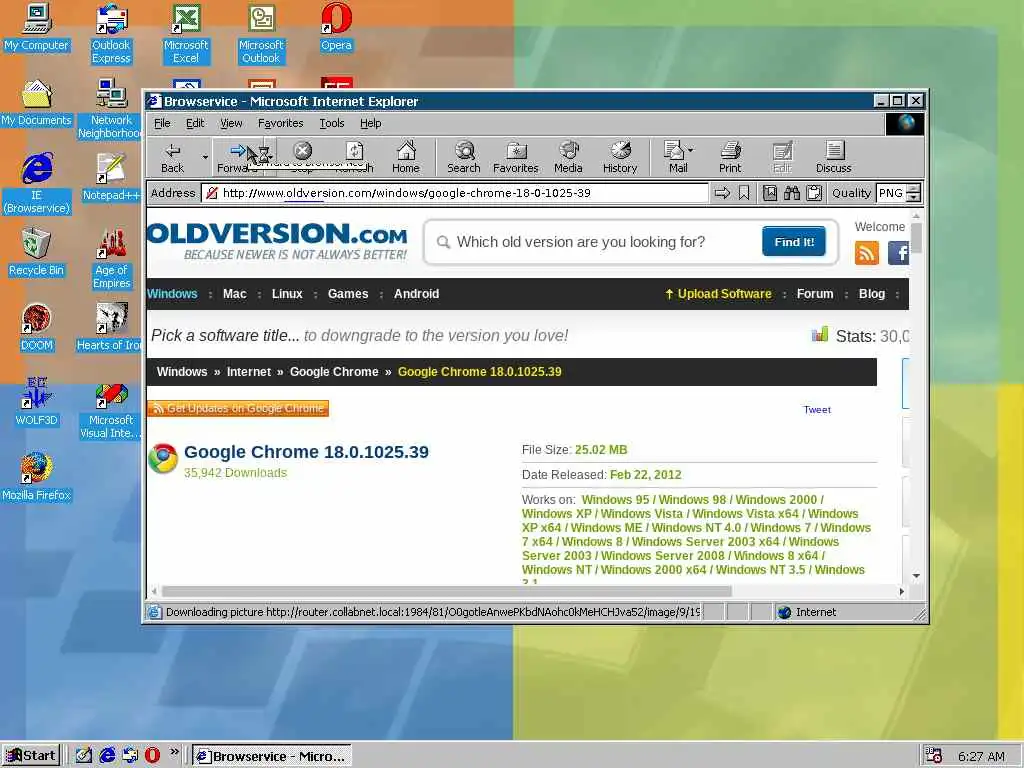Select the Recycle Bin desktop icon
This screenshot has width=1024, height=768.
click(36, 252)
